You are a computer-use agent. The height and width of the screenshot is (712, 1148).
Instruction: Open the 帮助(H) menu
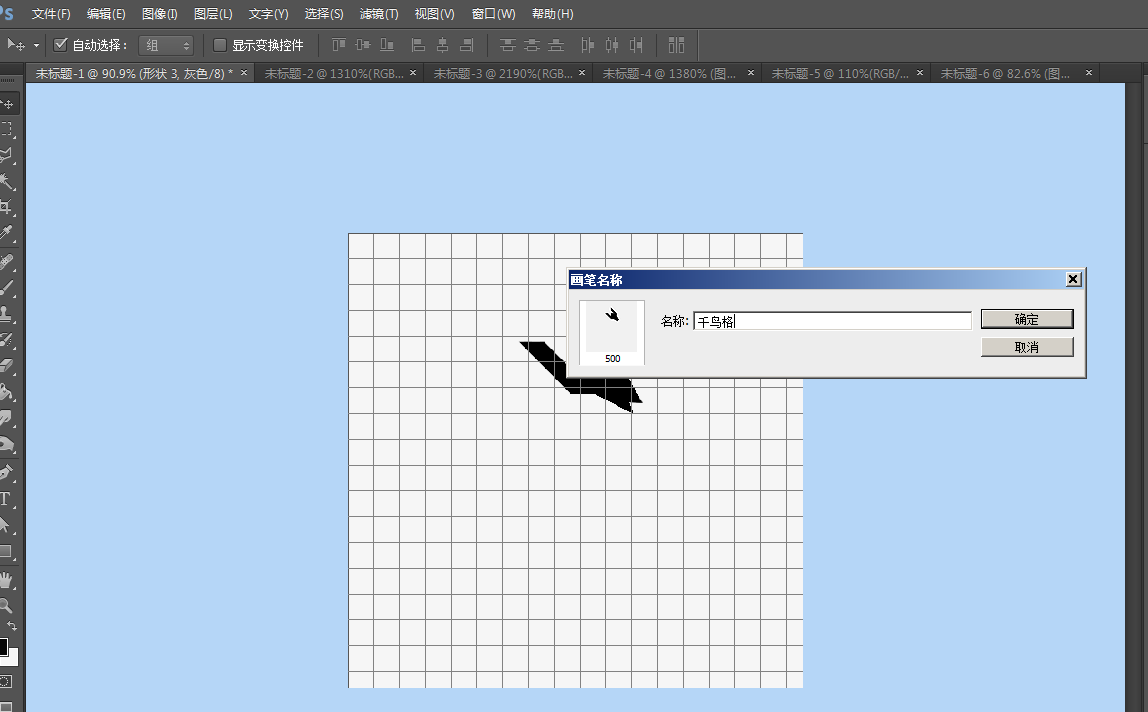(x=552, y=14)
